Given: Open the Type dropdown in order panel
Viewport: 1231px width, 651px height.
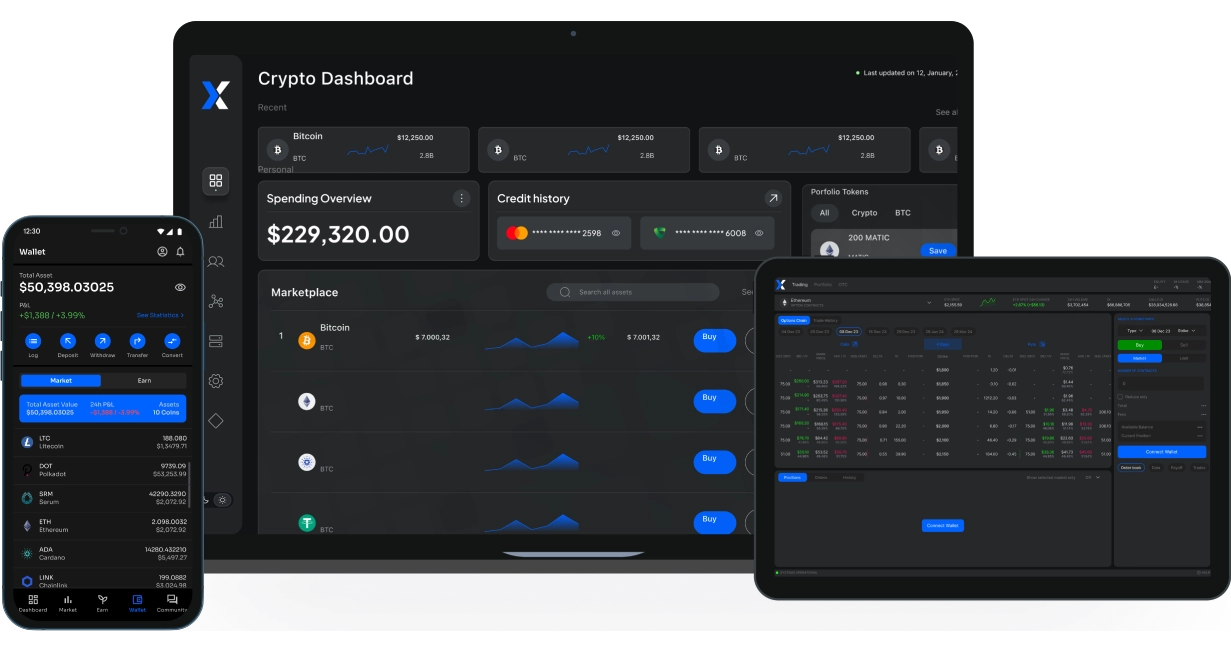Looking at the screenshot, I should coord(1132,330).
